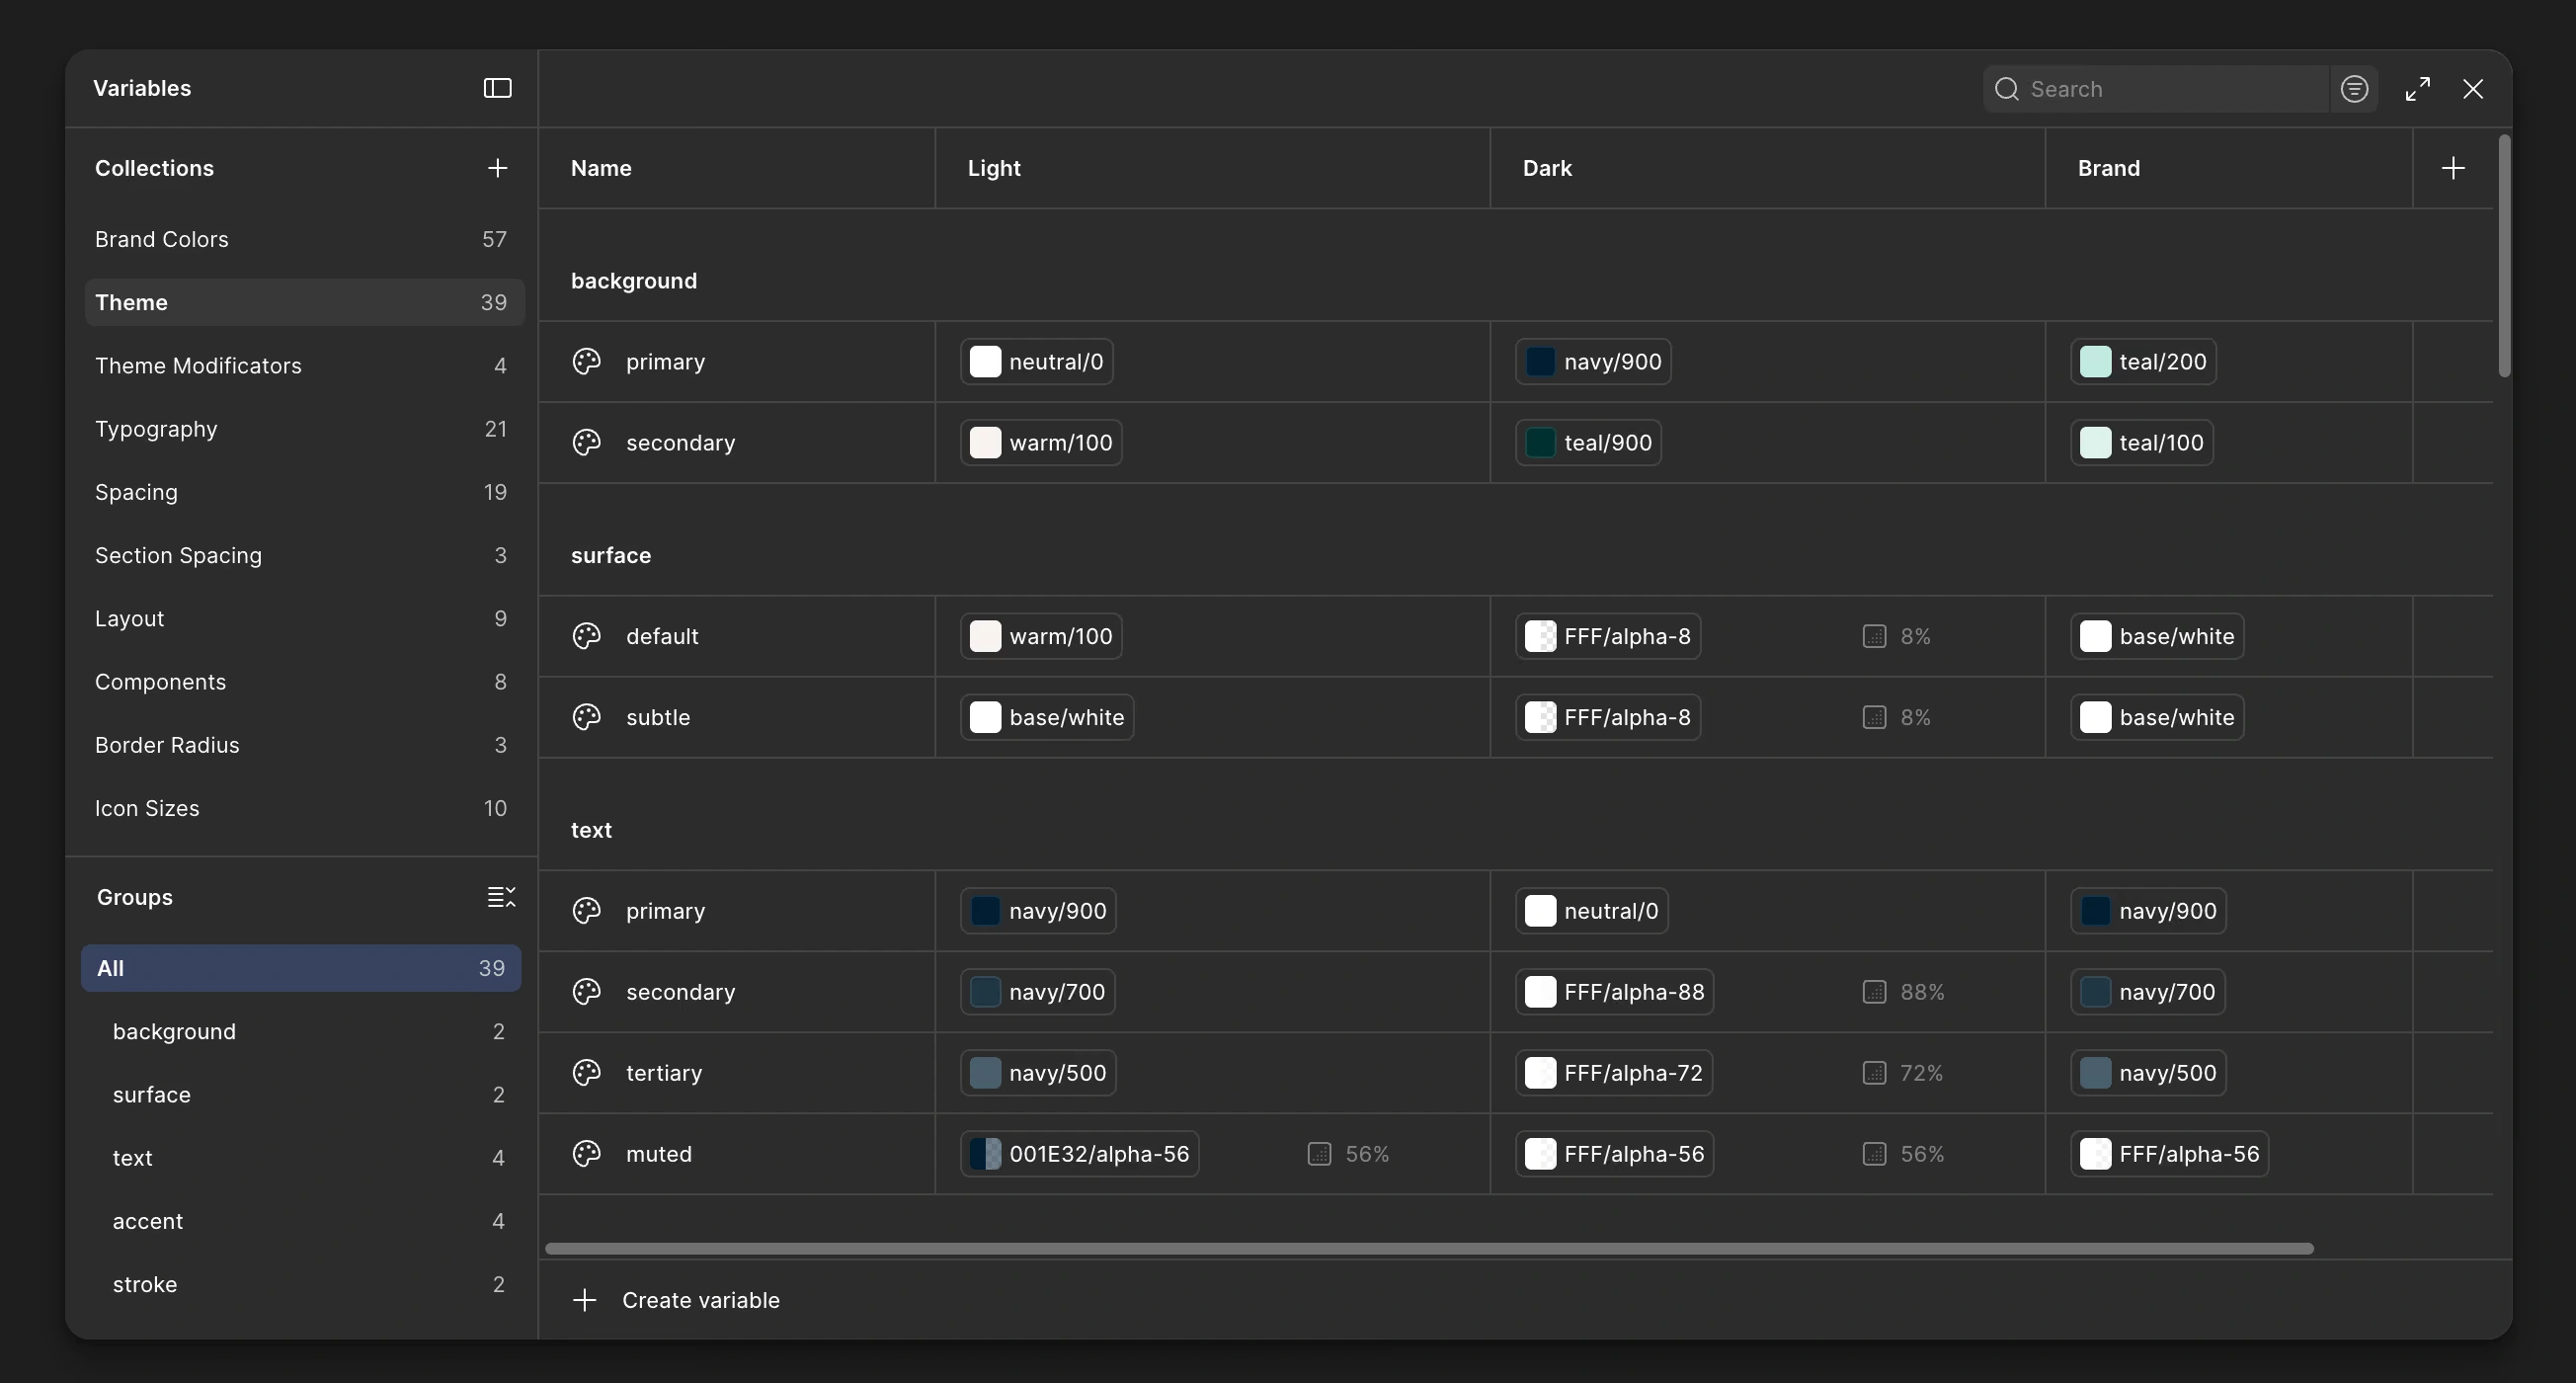2576x1383 pixels.
Task: Click the horizontal scrollbar at table bottom
Action: 1429,1248
